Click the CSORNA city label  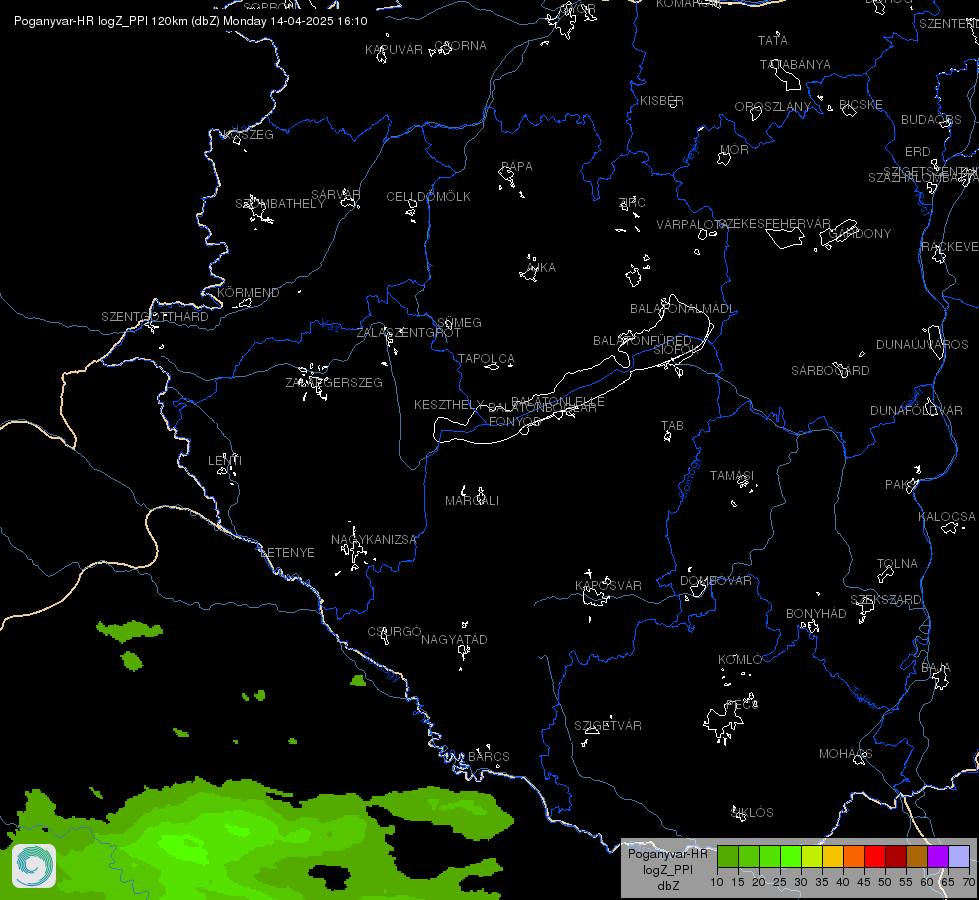point(460,46)
